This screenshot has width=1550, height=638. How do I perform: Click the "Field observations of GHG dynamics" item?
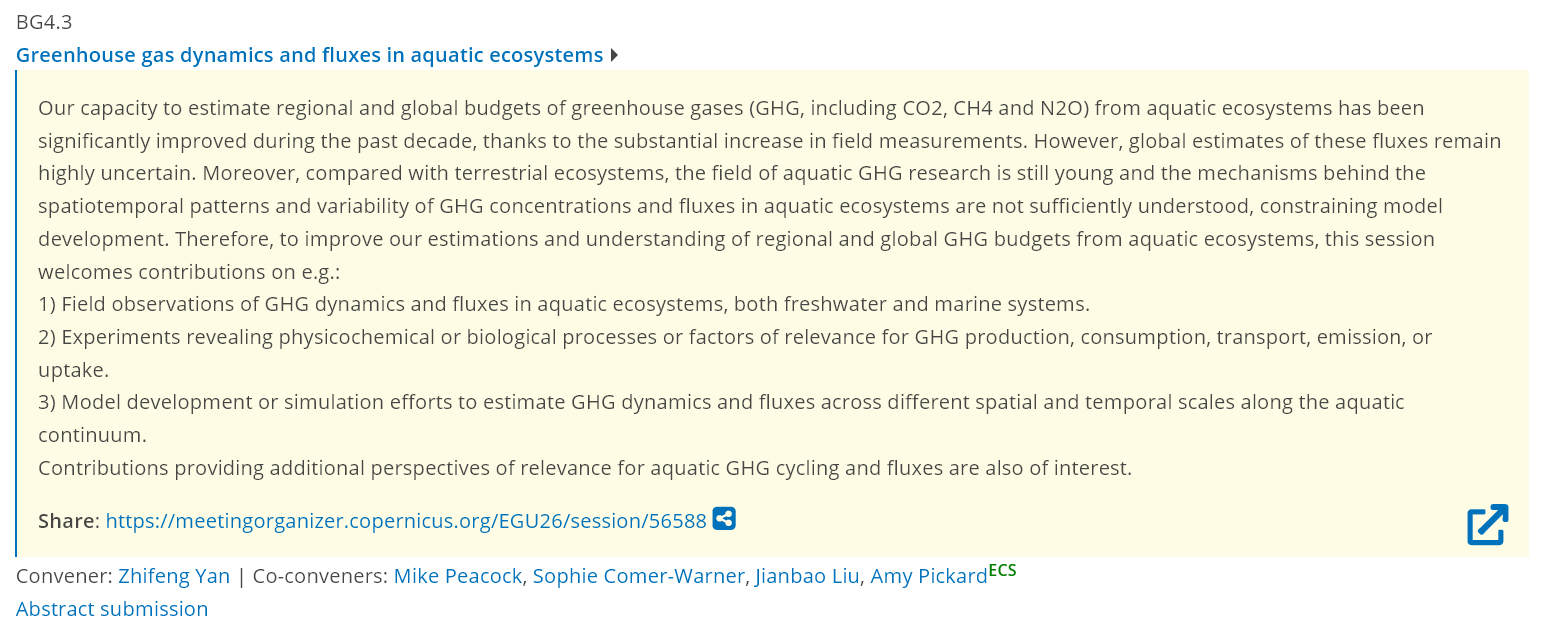tap(563, 304)
